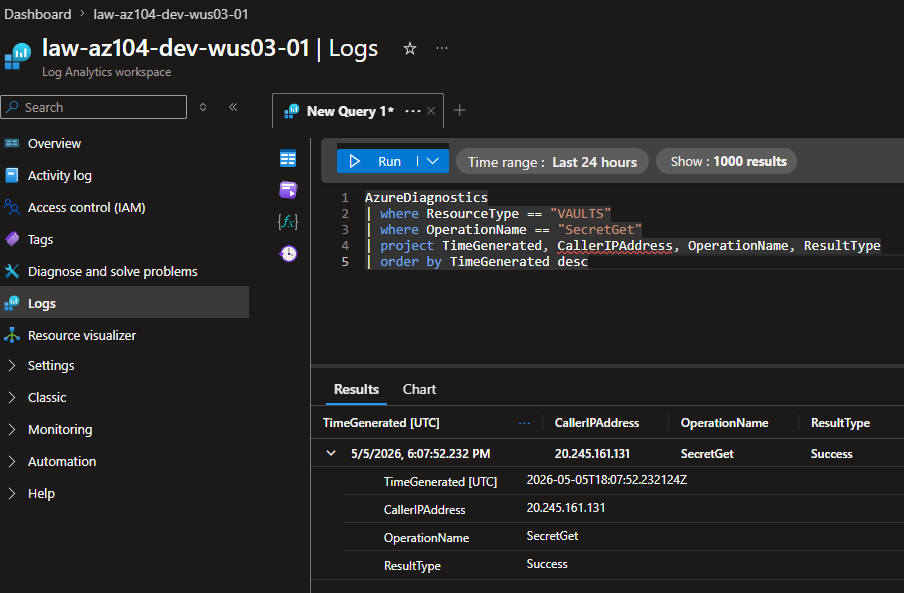Expand the Classic section
This screenshot has width=904, height=593.
12,397
